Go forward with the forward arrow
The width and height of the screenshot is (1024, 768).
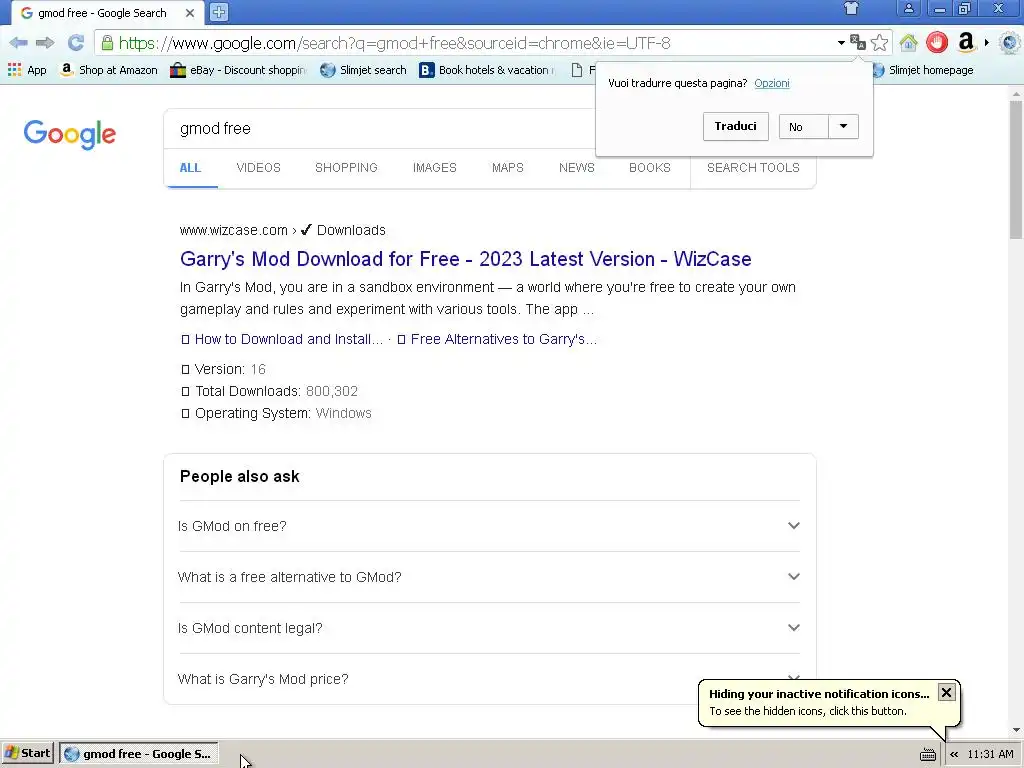click(x=45, y=43)
